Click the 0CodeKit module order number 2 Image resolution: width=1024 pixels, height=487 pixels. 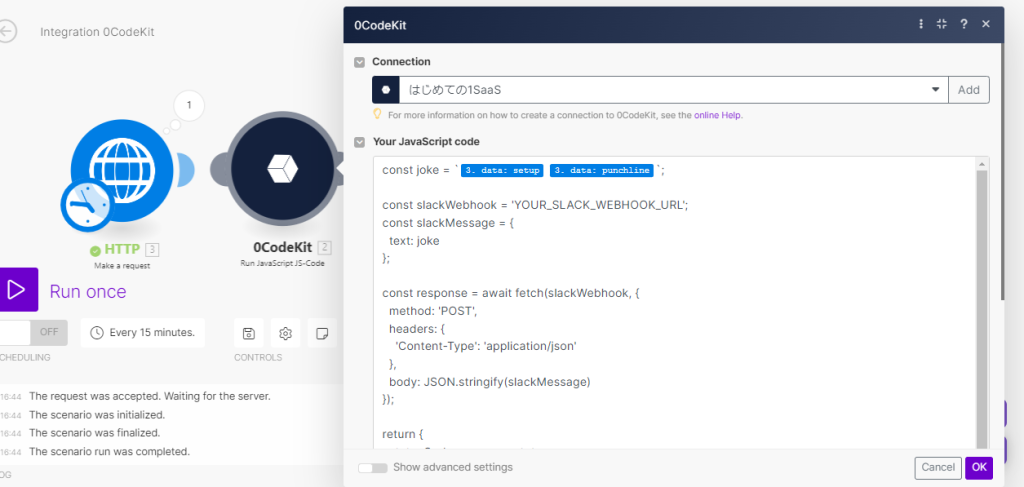pos(325,248)
